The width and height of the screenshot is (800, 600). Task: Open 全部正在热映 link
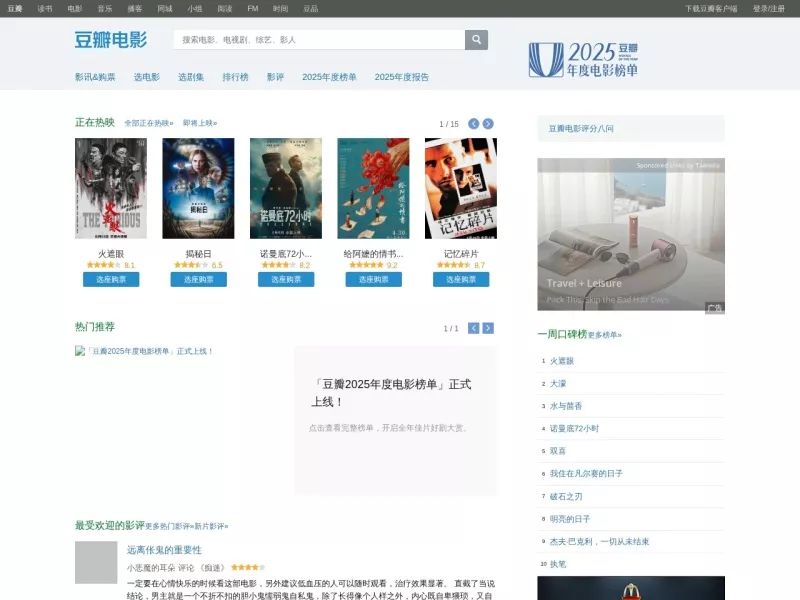click(149, 123)
